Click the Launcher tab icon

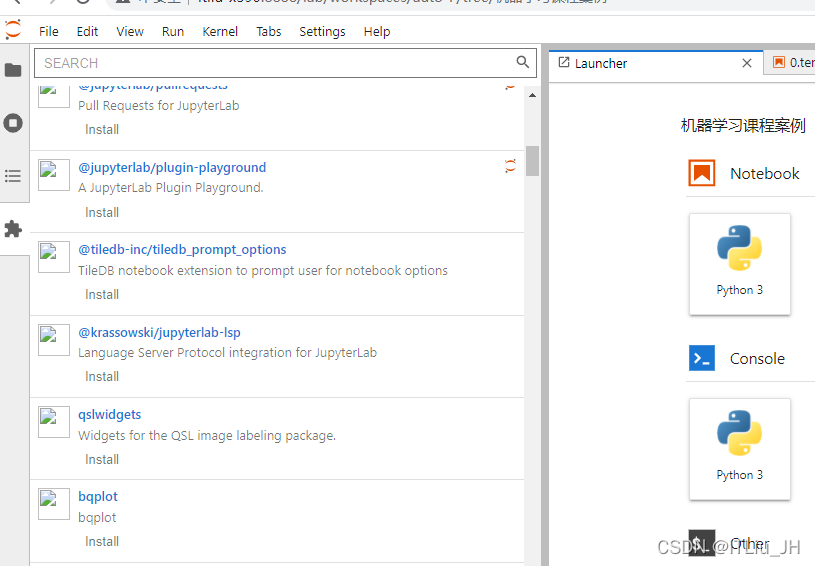pos(564,62)
